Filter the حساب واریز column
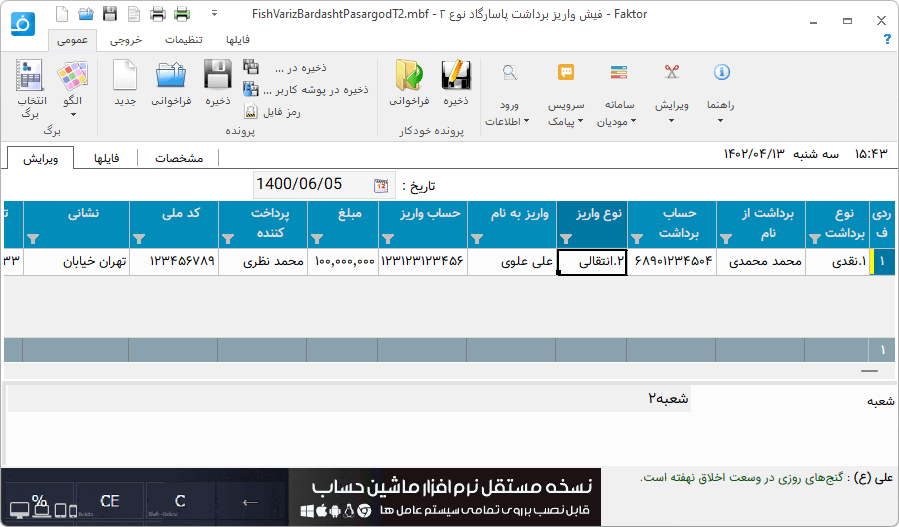 388,239
